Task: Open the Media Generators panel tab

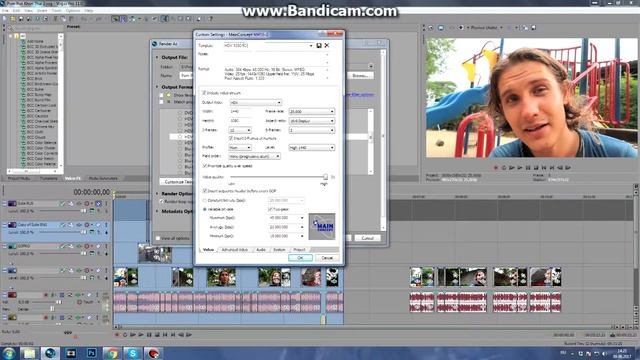Action: point(103,179)
